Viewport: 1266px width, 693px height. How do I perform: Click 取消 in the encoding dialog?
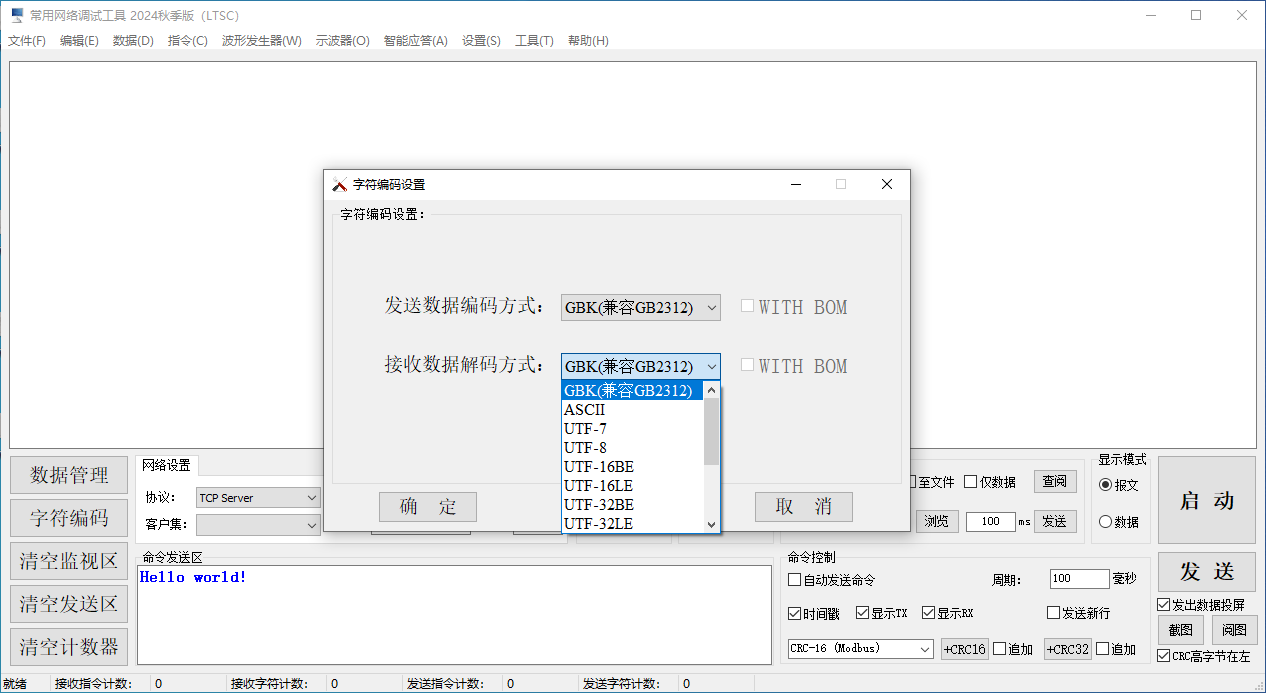coord(804,507)
